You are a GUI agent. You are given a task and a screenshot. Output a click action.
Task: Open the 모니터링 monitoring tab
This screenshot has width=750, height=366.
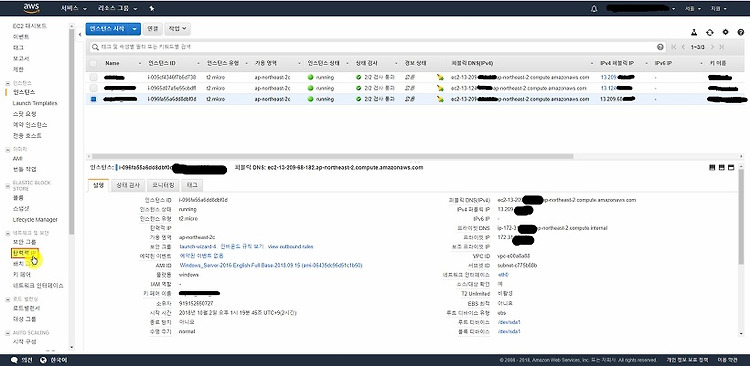163,185
